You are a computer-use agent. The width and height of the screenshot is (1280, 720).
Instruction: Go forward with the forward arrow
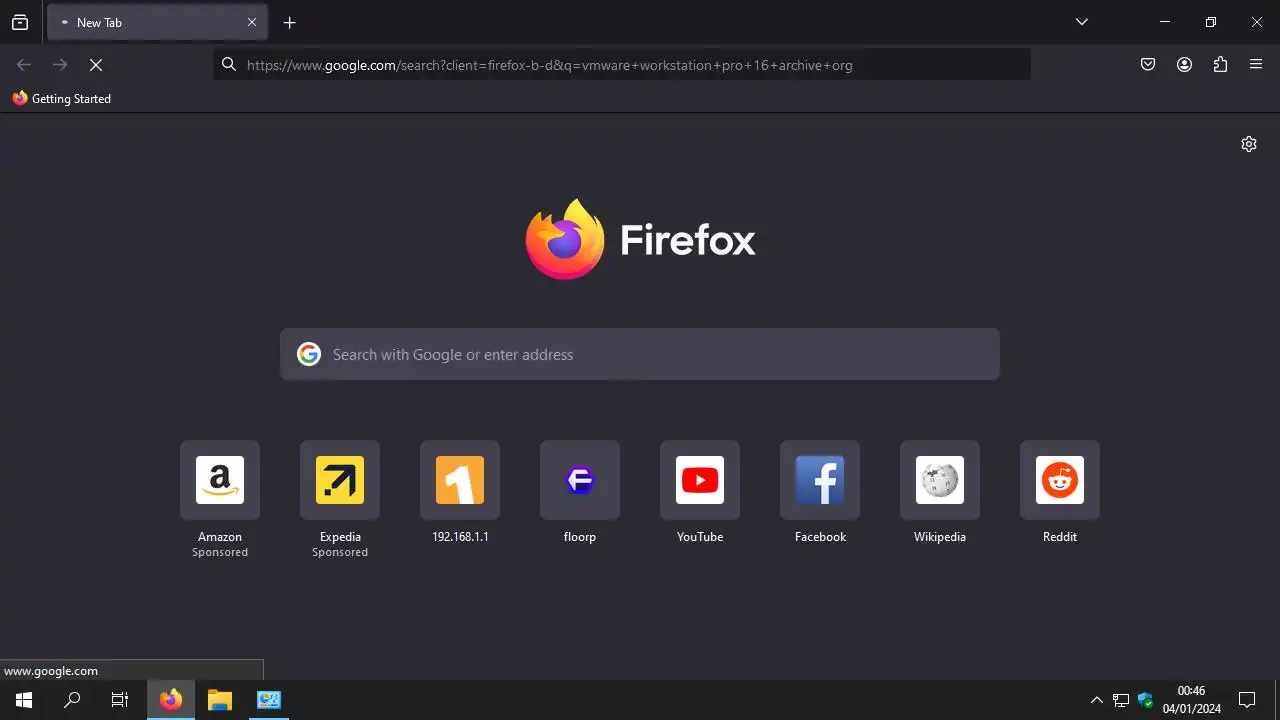point(60,65)
